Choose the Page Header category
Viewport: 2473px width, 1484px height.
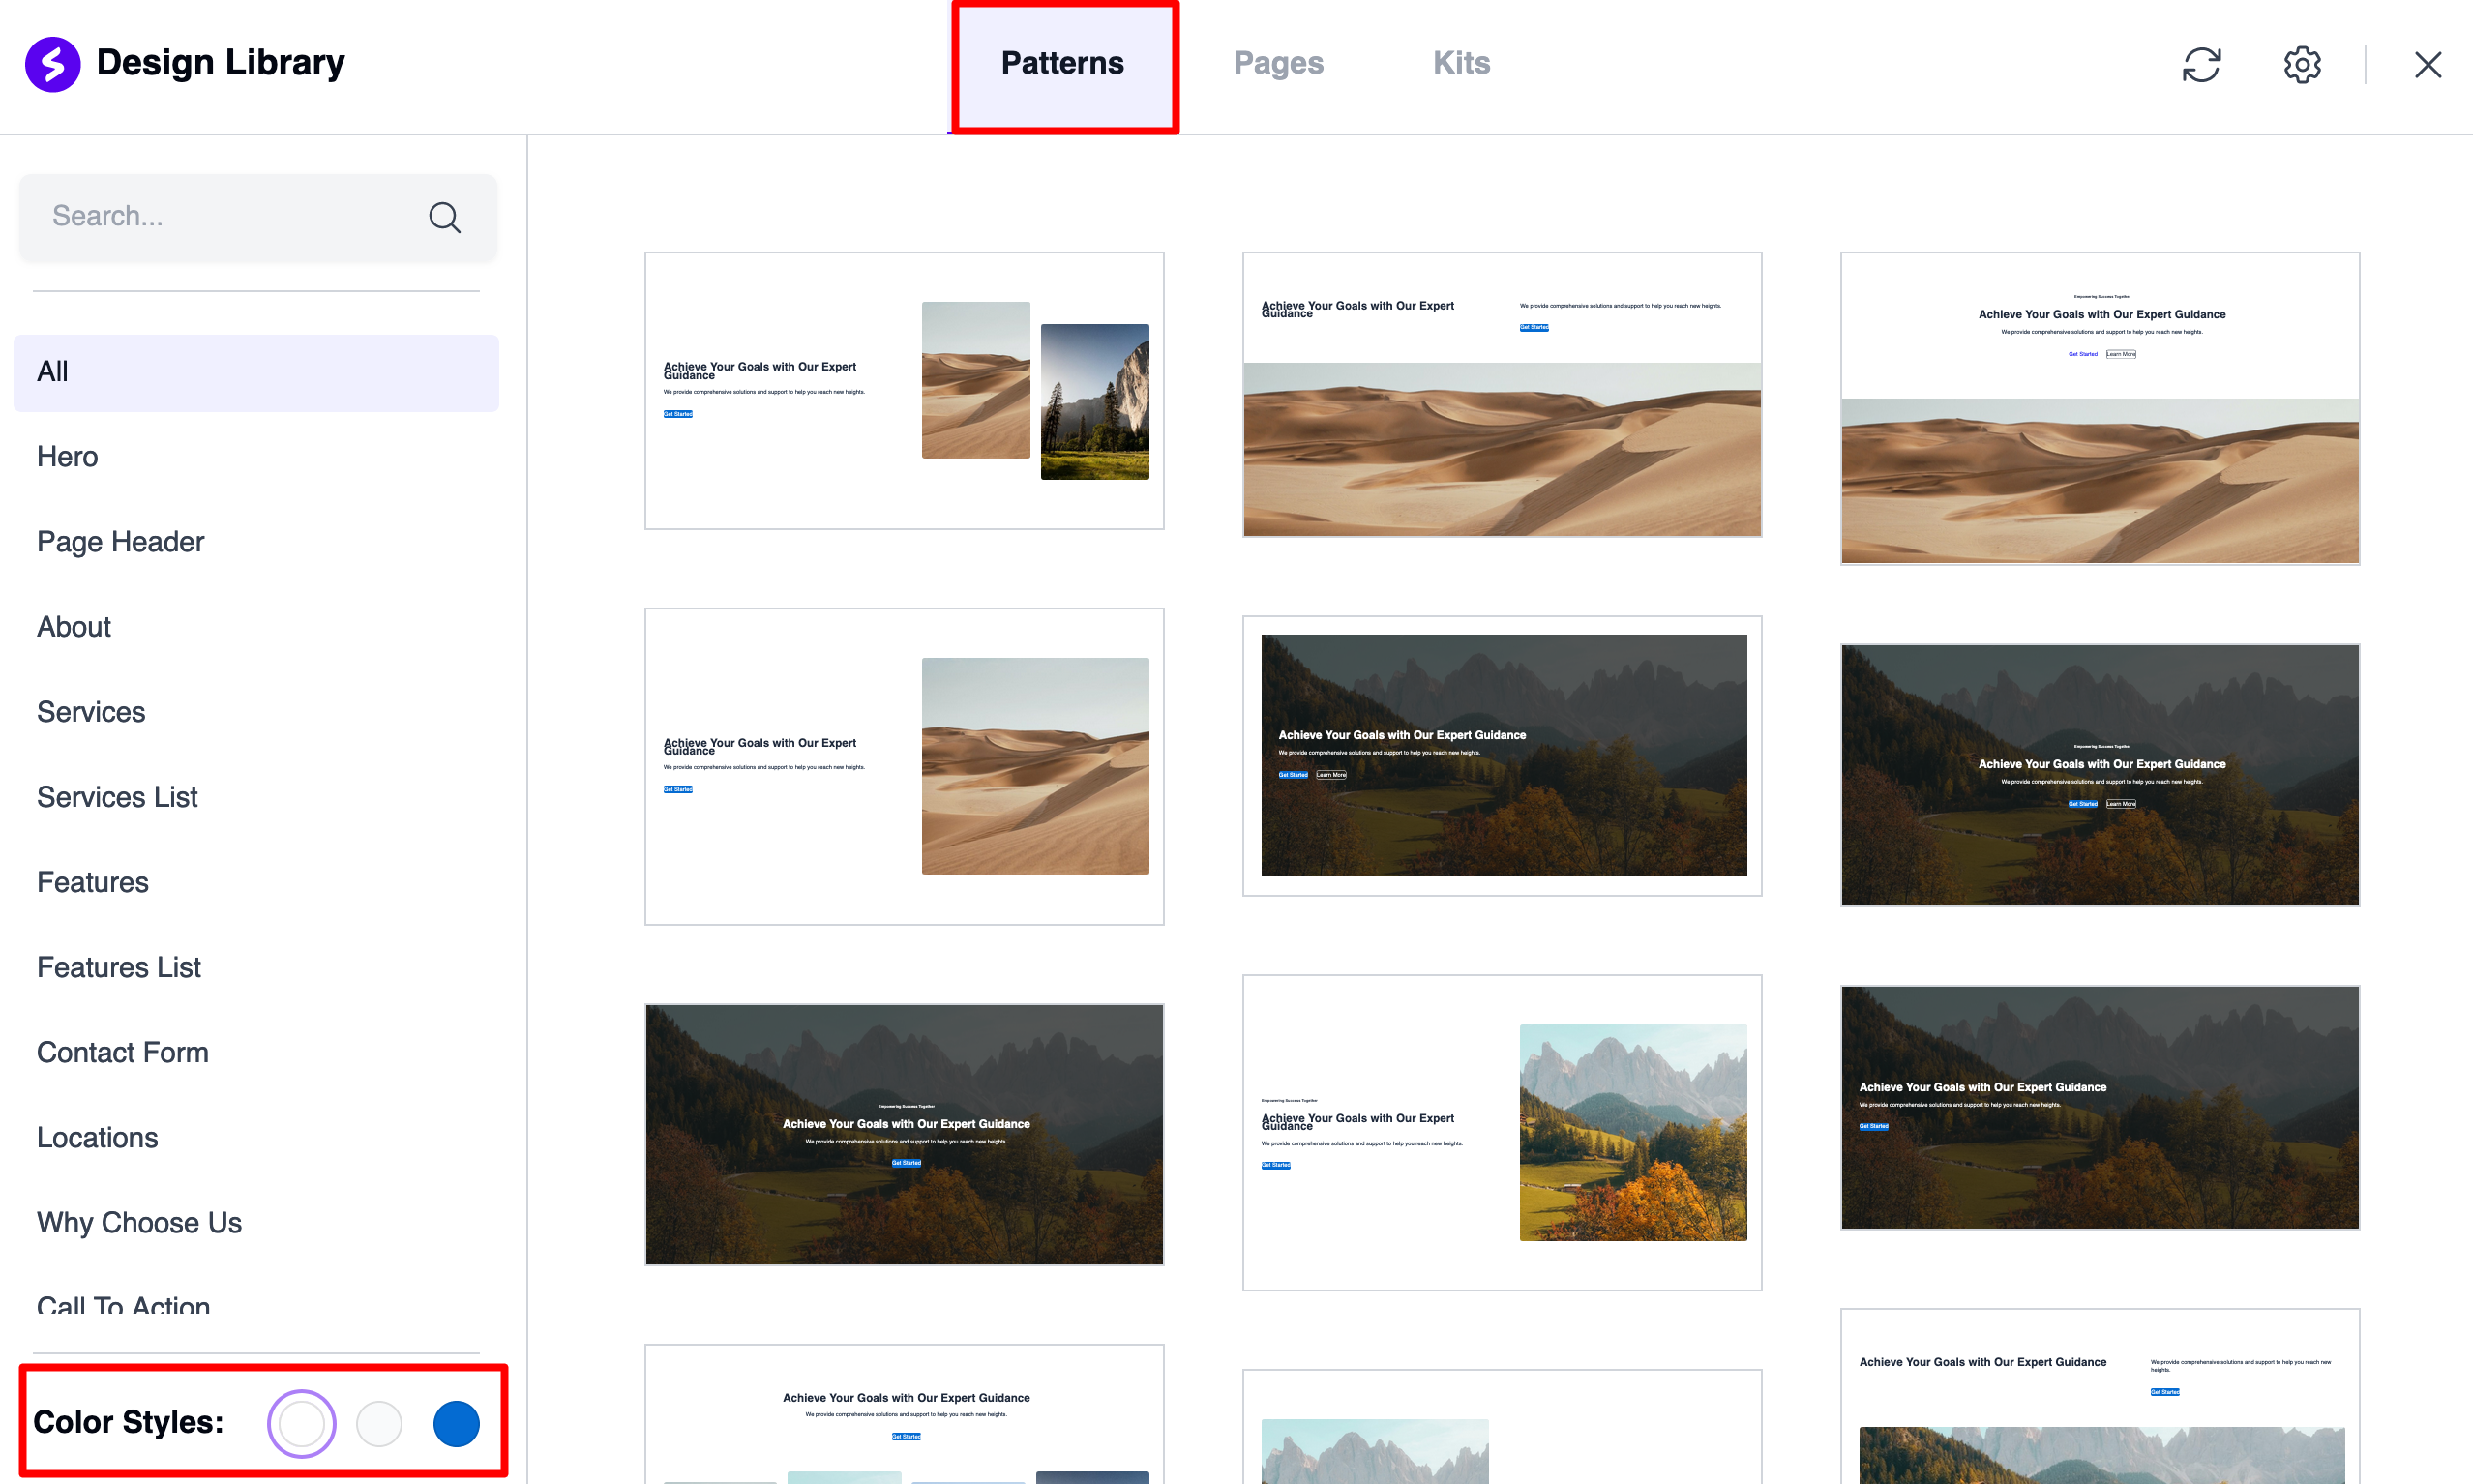pos(120,542)
